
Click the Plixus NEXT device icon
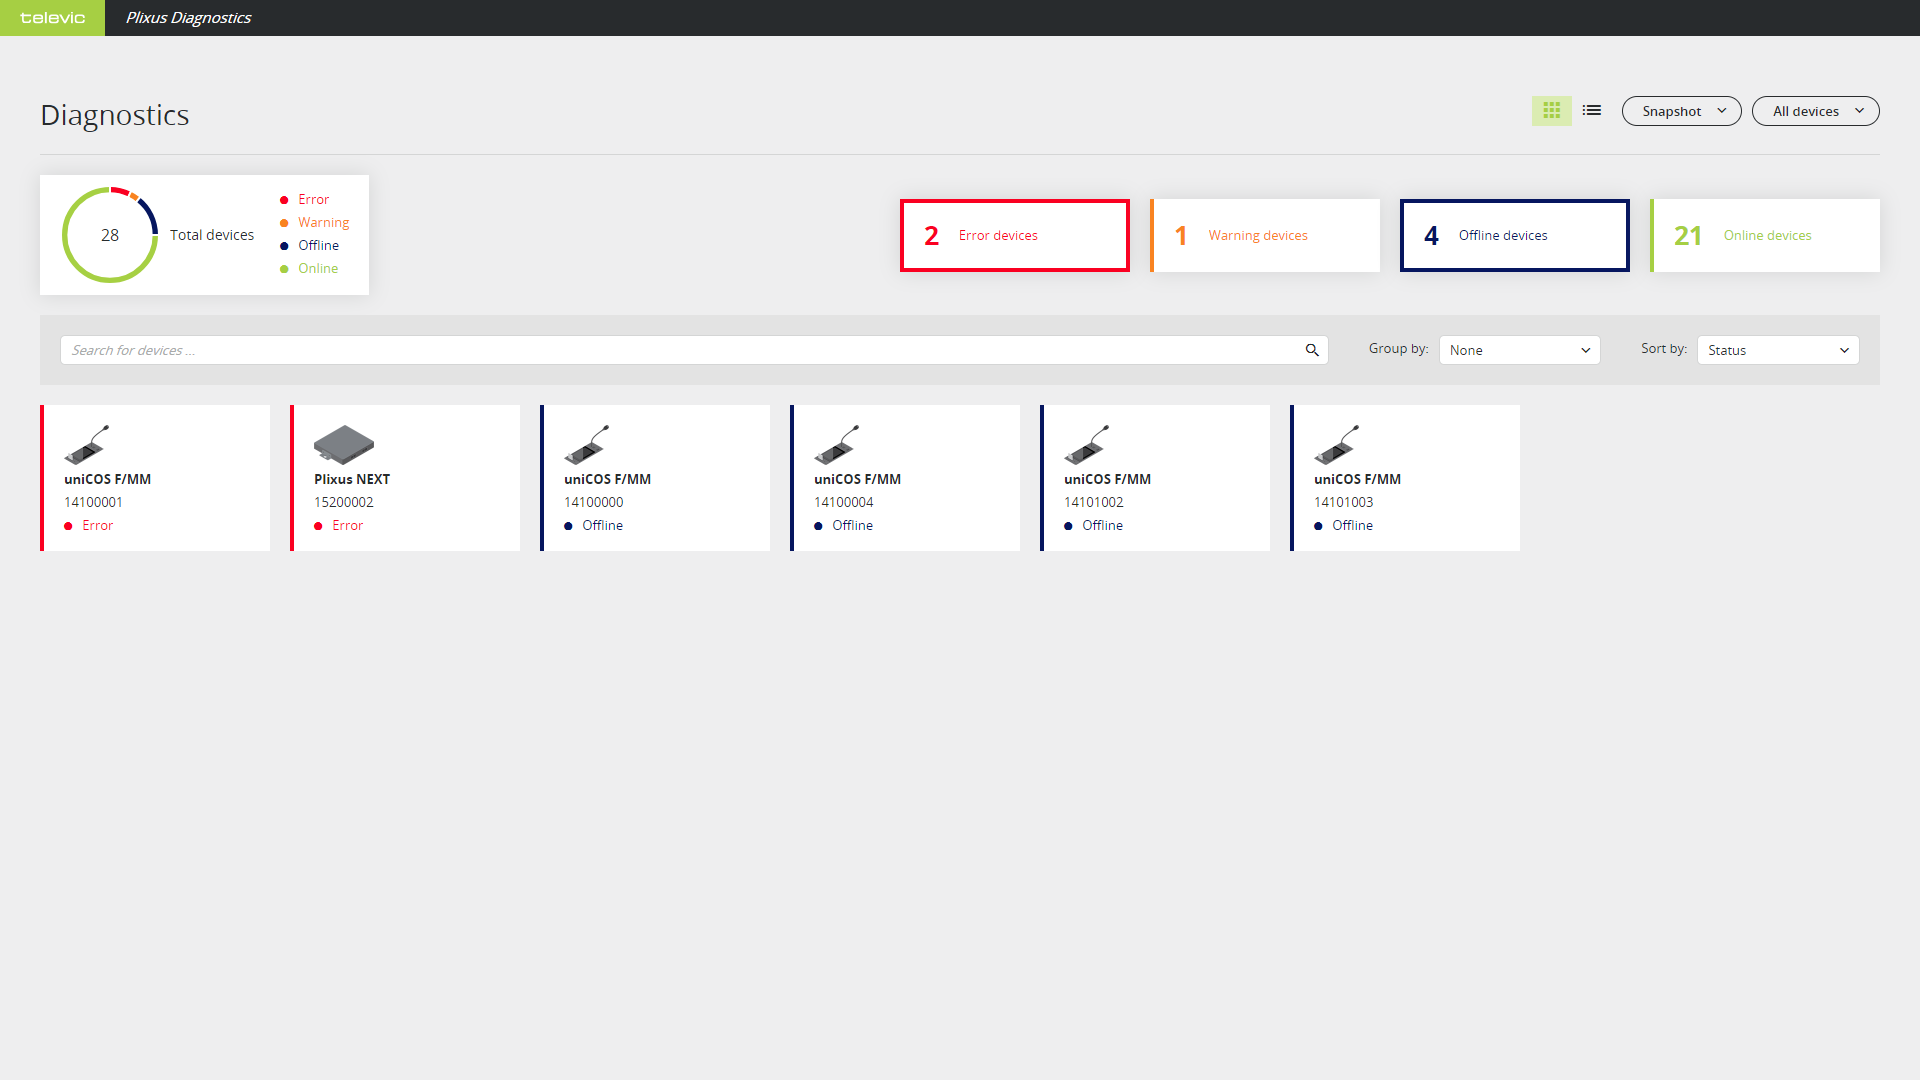(343, 445)
